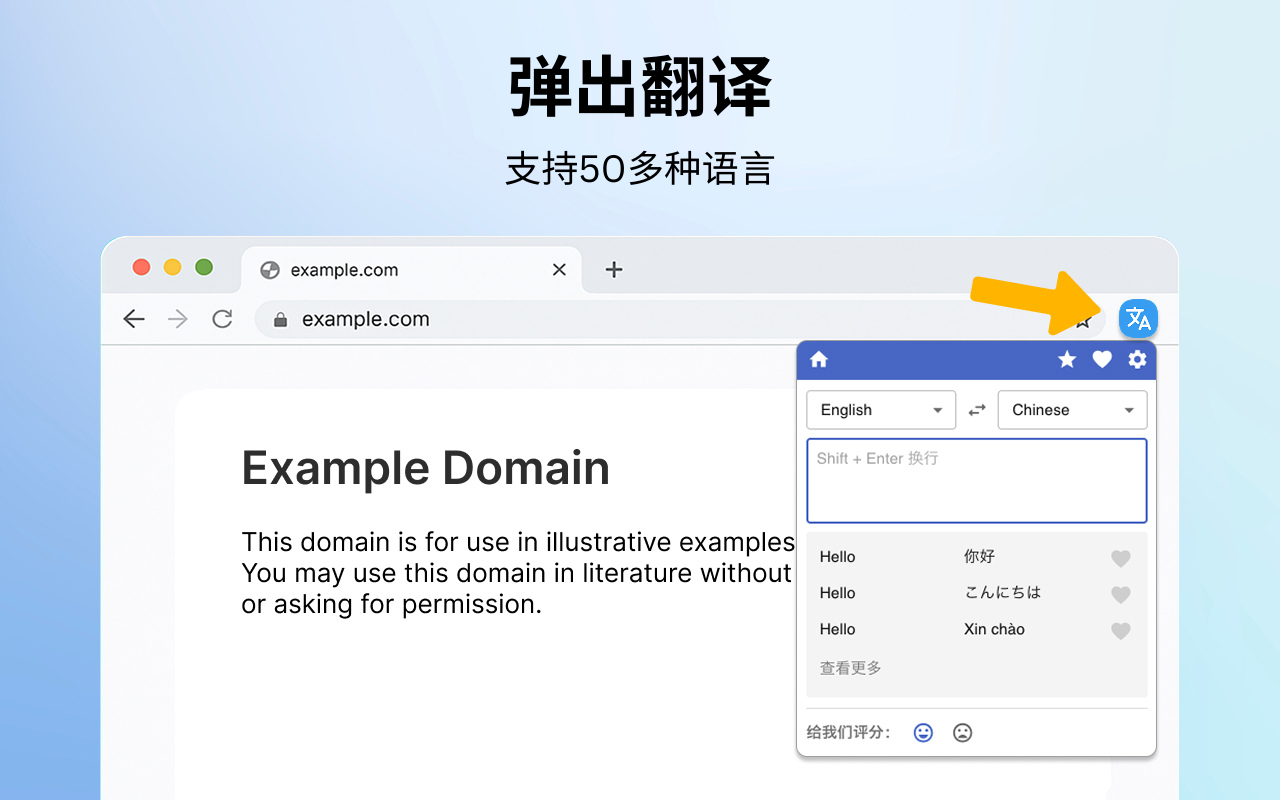Open a new browser tab
The height and width of the screenshot is (800, 1280).
pos(613,269)
